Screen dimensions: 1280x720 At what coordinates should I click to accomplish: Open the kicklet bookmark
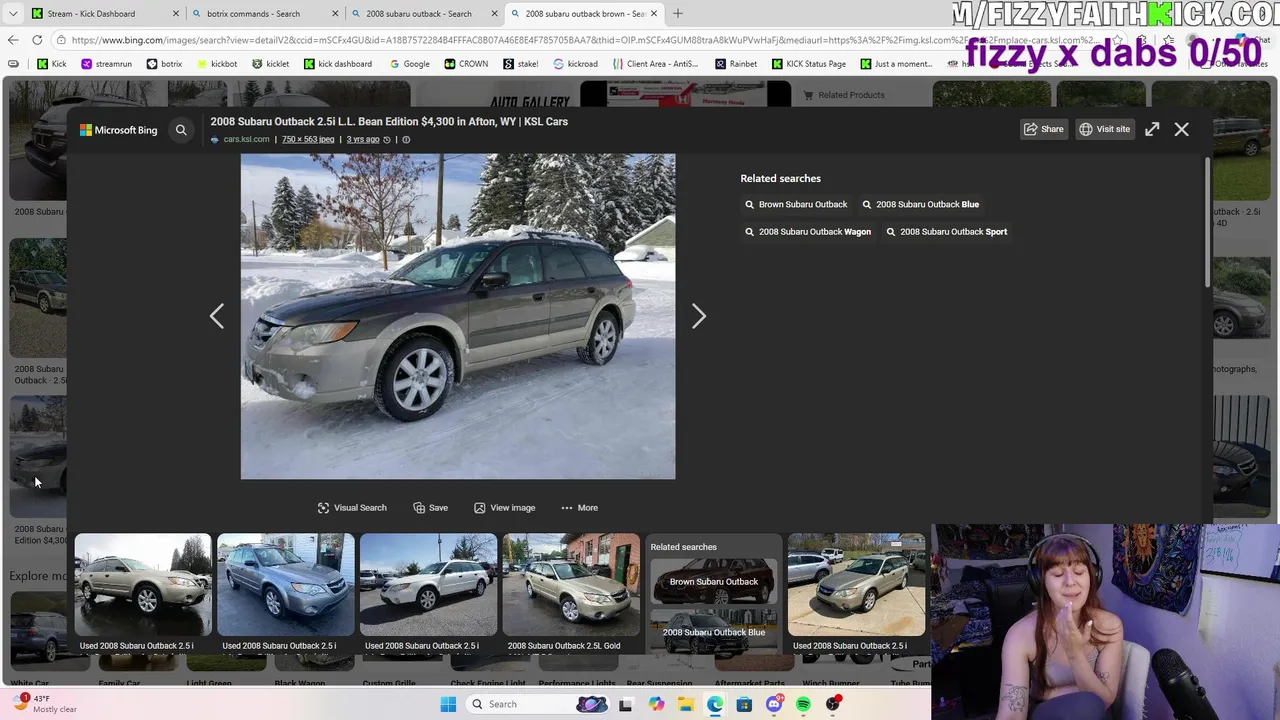[x=271, y=64]
